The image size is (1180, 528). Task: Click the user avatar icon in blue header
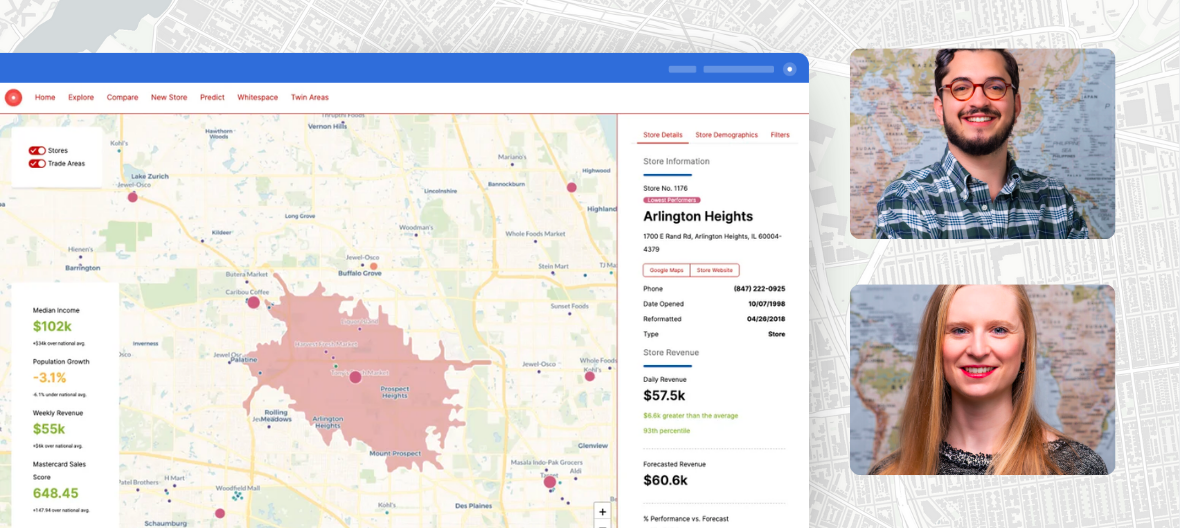coord(789,69)
